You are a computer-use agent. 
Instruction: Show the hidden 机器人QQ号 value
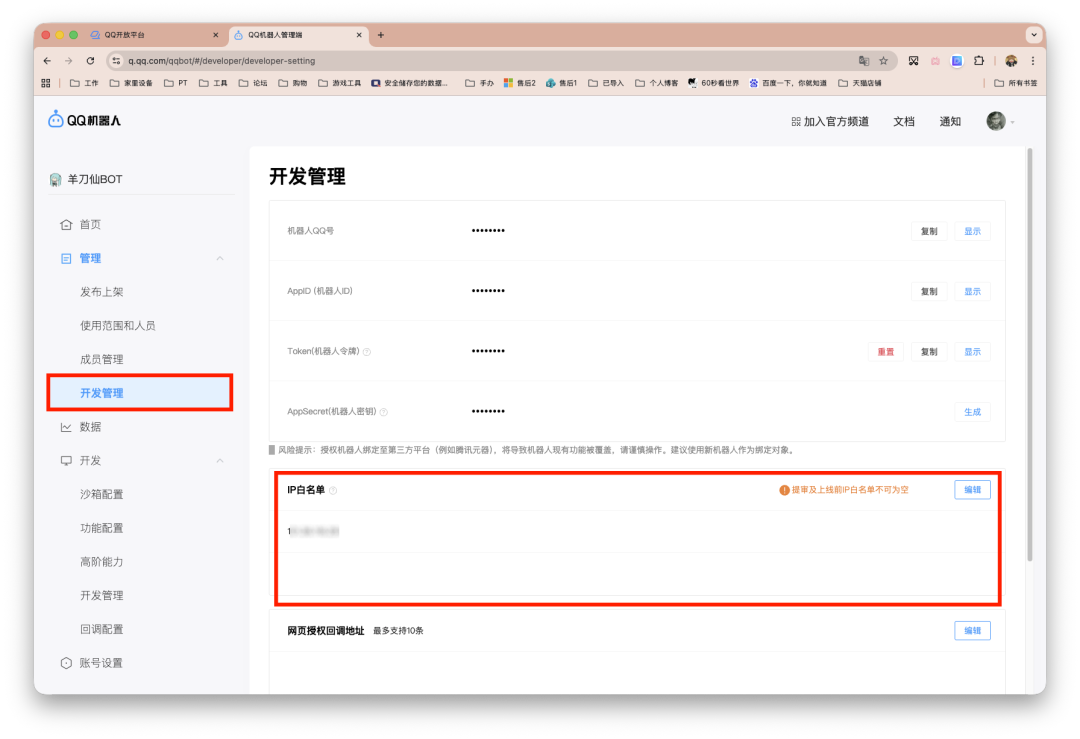[x=971, y=231]
